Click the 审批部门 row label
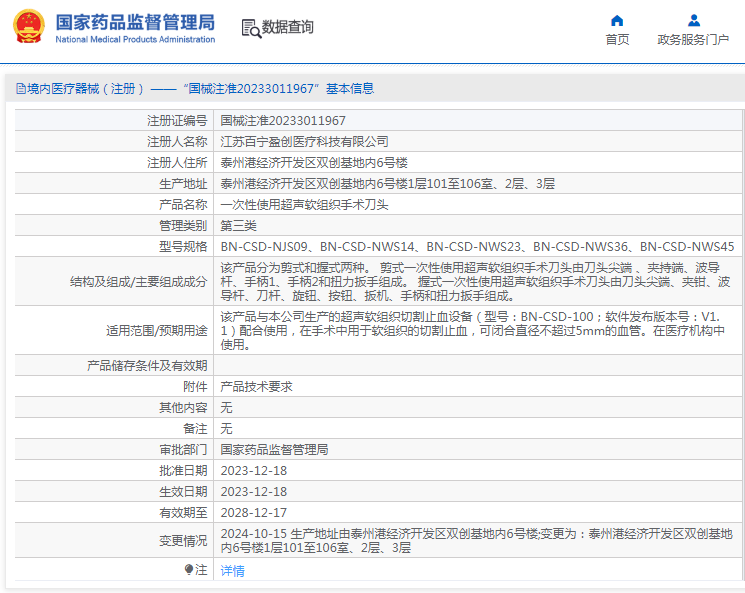 (183, 450)
